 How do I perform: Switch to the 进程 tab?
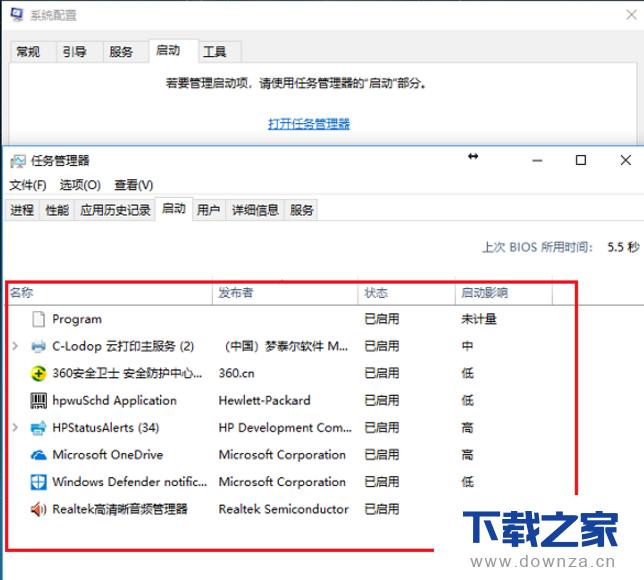pos(22,210)
